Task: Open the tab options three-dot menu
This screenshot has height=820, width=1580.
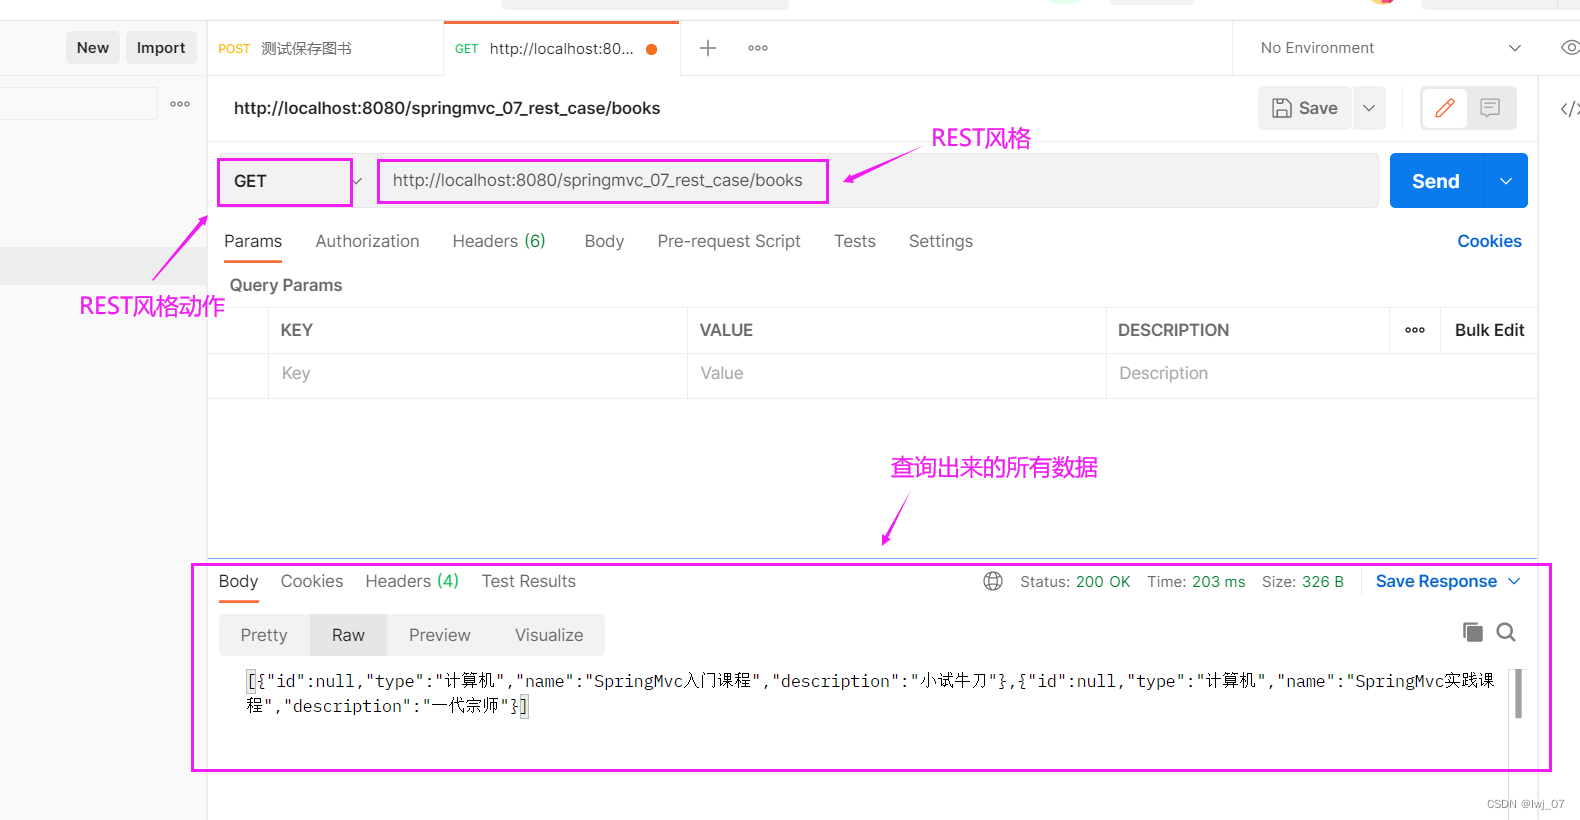Action: (758, 48)
